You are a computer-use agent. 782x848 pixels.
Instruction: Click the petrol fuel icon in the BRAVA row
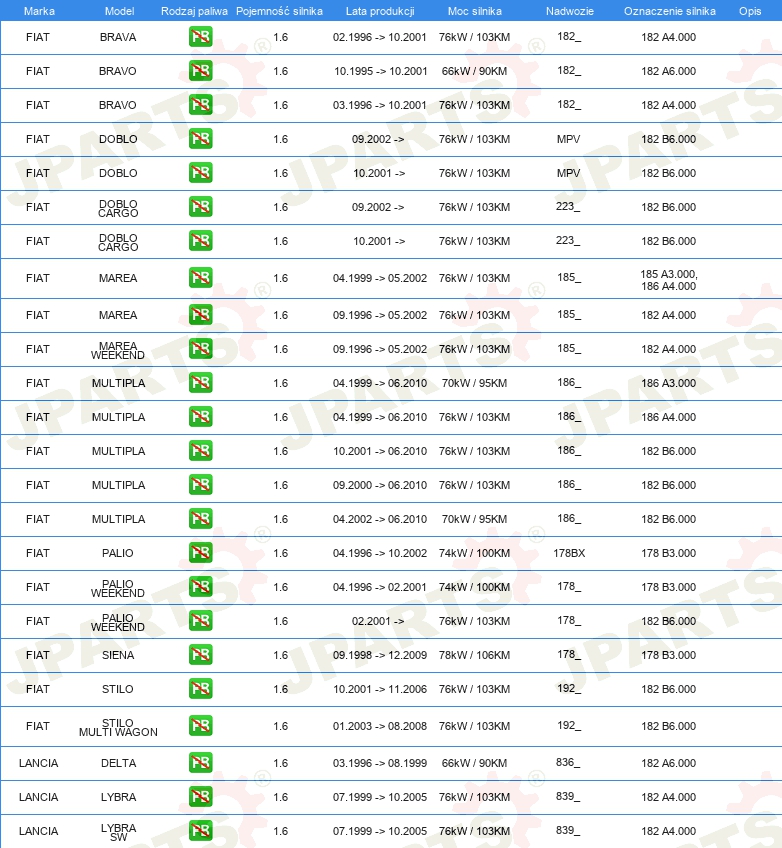click(x=201, y=37)
